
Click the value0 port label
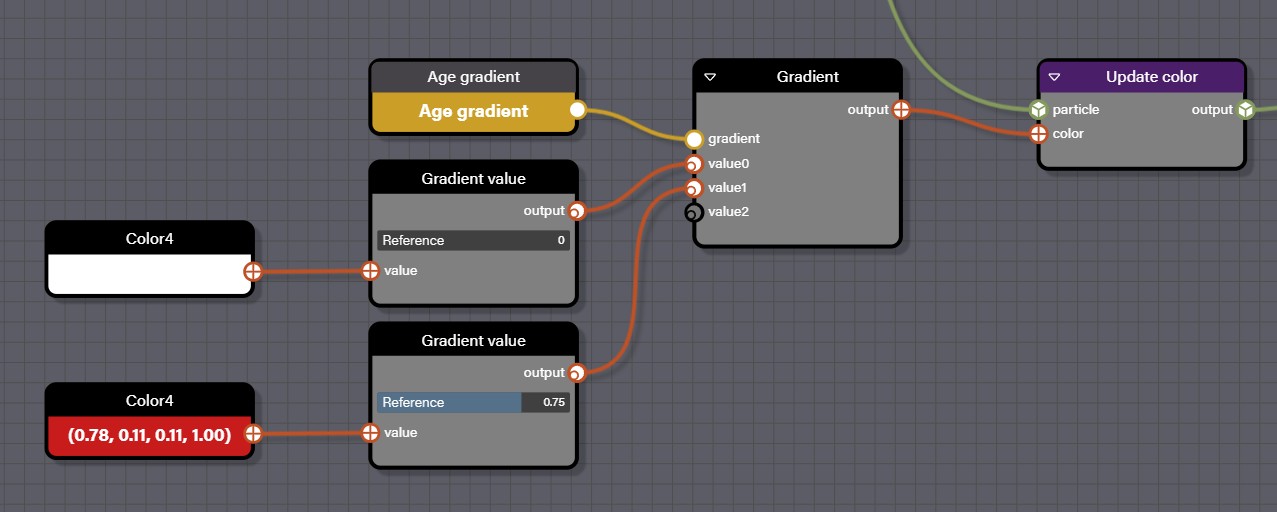click(x=728, y=163)
